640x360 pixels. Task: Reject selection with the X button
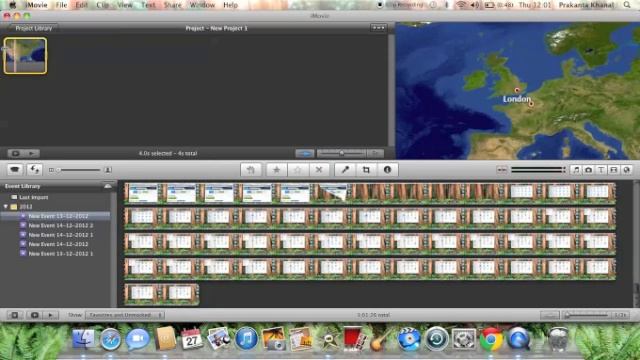[319, 170]
